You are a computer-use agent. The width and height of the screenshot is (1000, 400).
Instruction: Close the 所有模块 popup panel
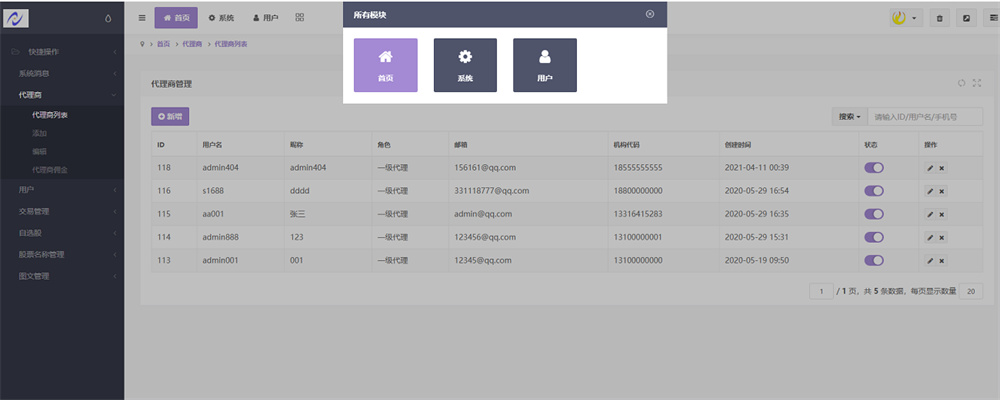(650, 14)
